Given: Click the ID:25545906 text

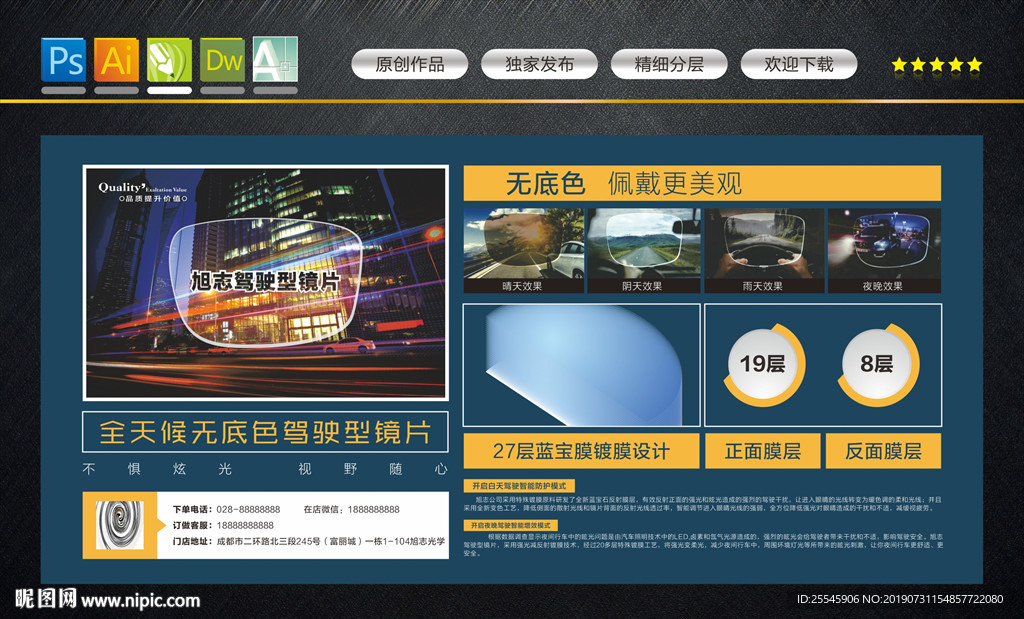Looking at the screenshot, I should [x=828, y=599].
